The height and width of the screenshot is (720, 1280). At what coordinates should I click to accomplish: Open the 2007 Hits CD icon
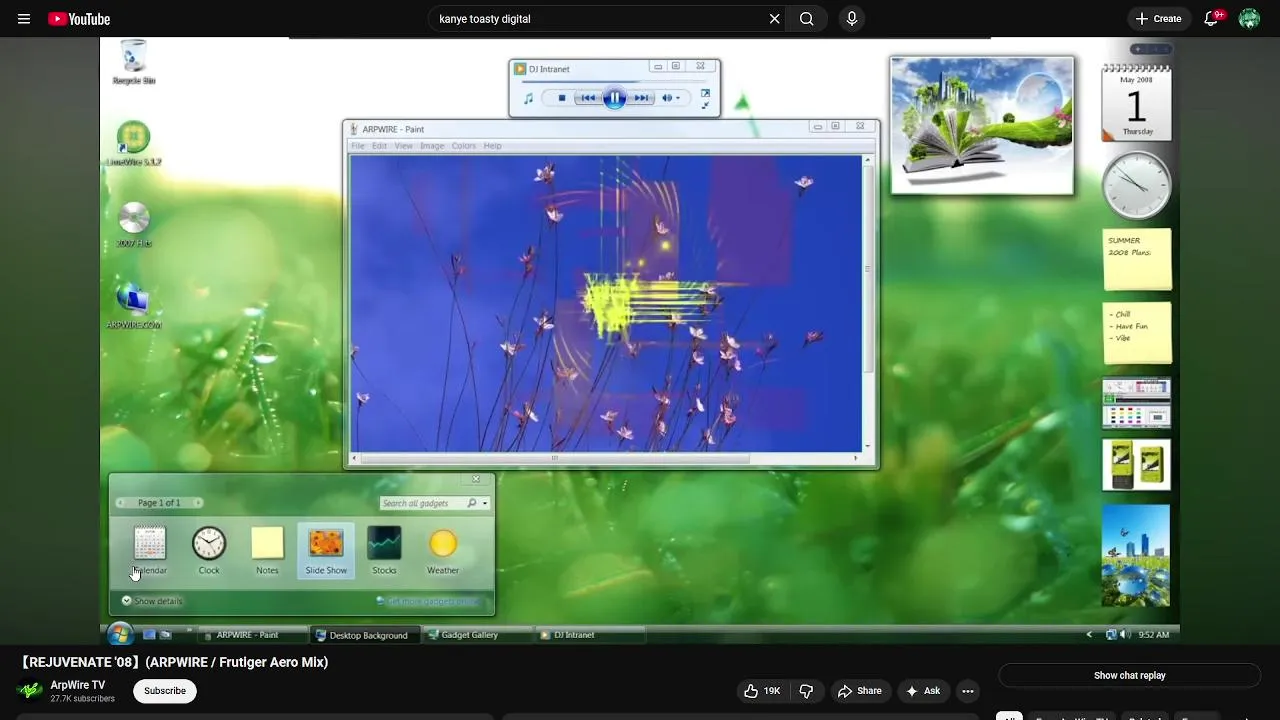click(133, 225)
